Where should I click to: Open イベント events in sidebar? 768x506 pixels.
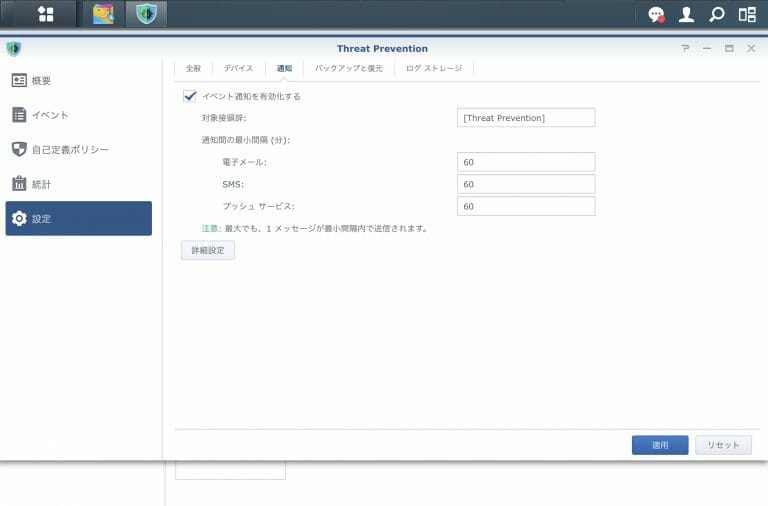click(x=78, y=115)
